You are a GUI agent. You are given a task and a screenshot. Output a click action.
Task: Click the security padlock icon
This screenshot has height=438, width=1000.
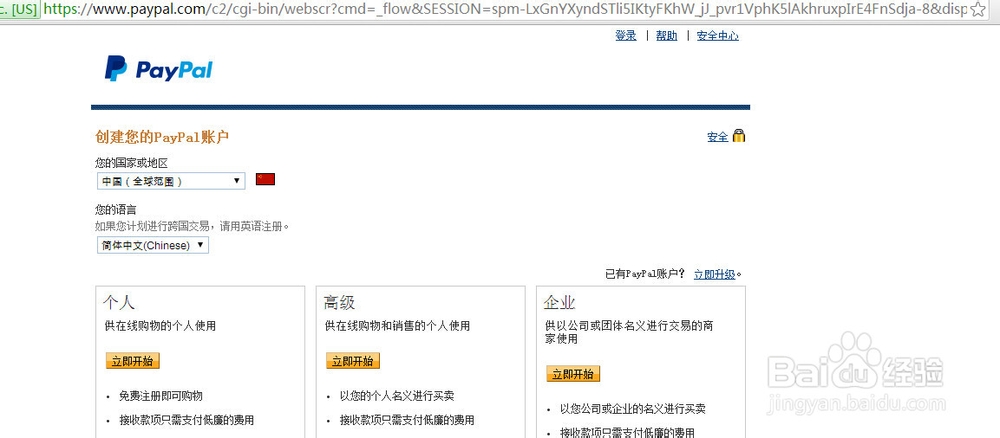(x=739, y=135)
